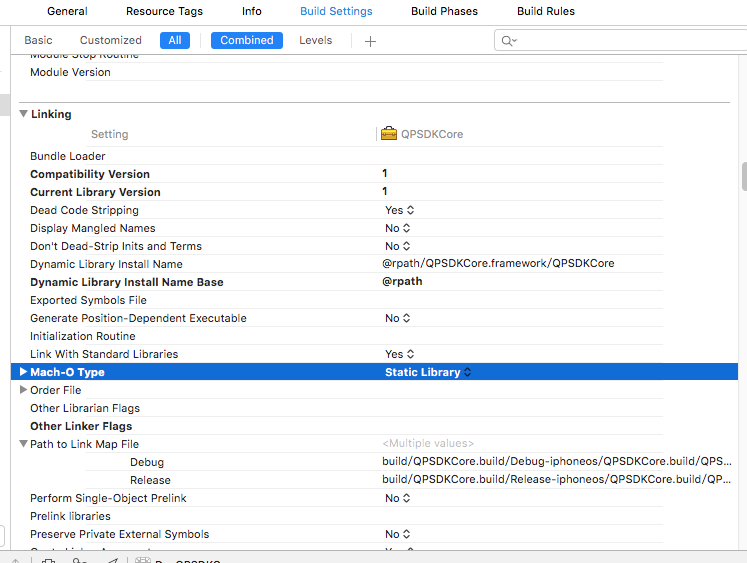Select Dynamic Library Install Name setting
This screenshot has height=563, width=747.
(x=106, y=264)
